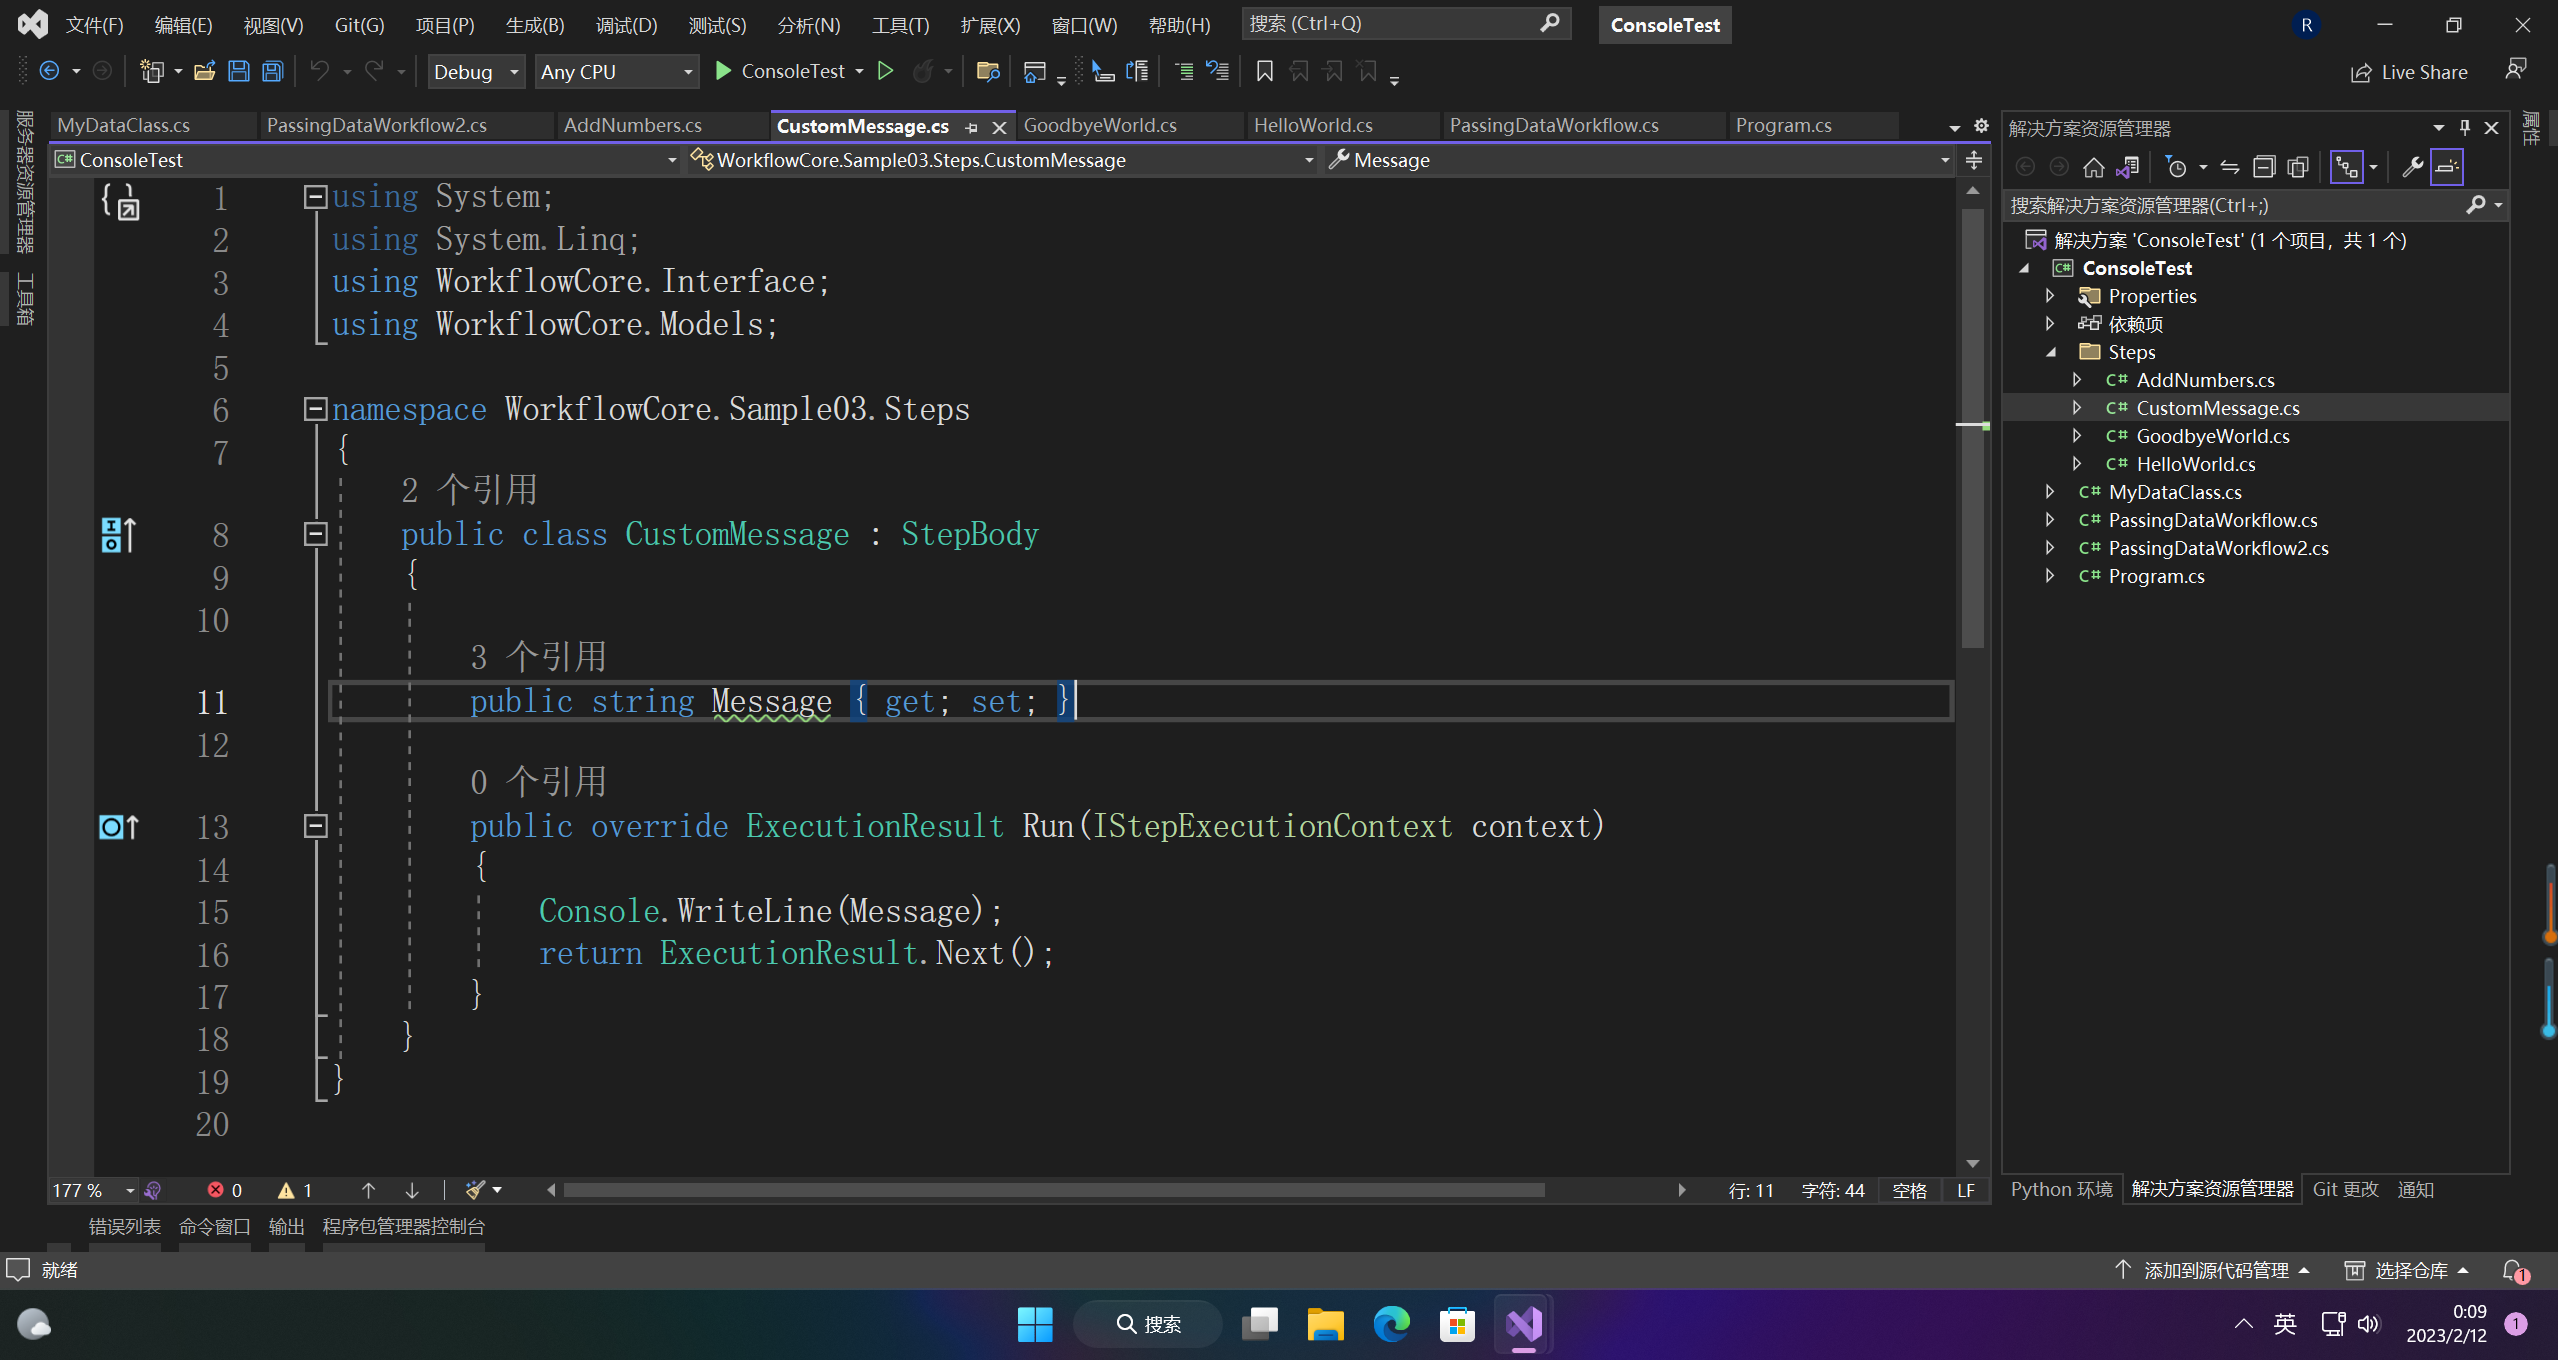
Task: Open the Debug configuration dropdown
Action: pos(476,71)
